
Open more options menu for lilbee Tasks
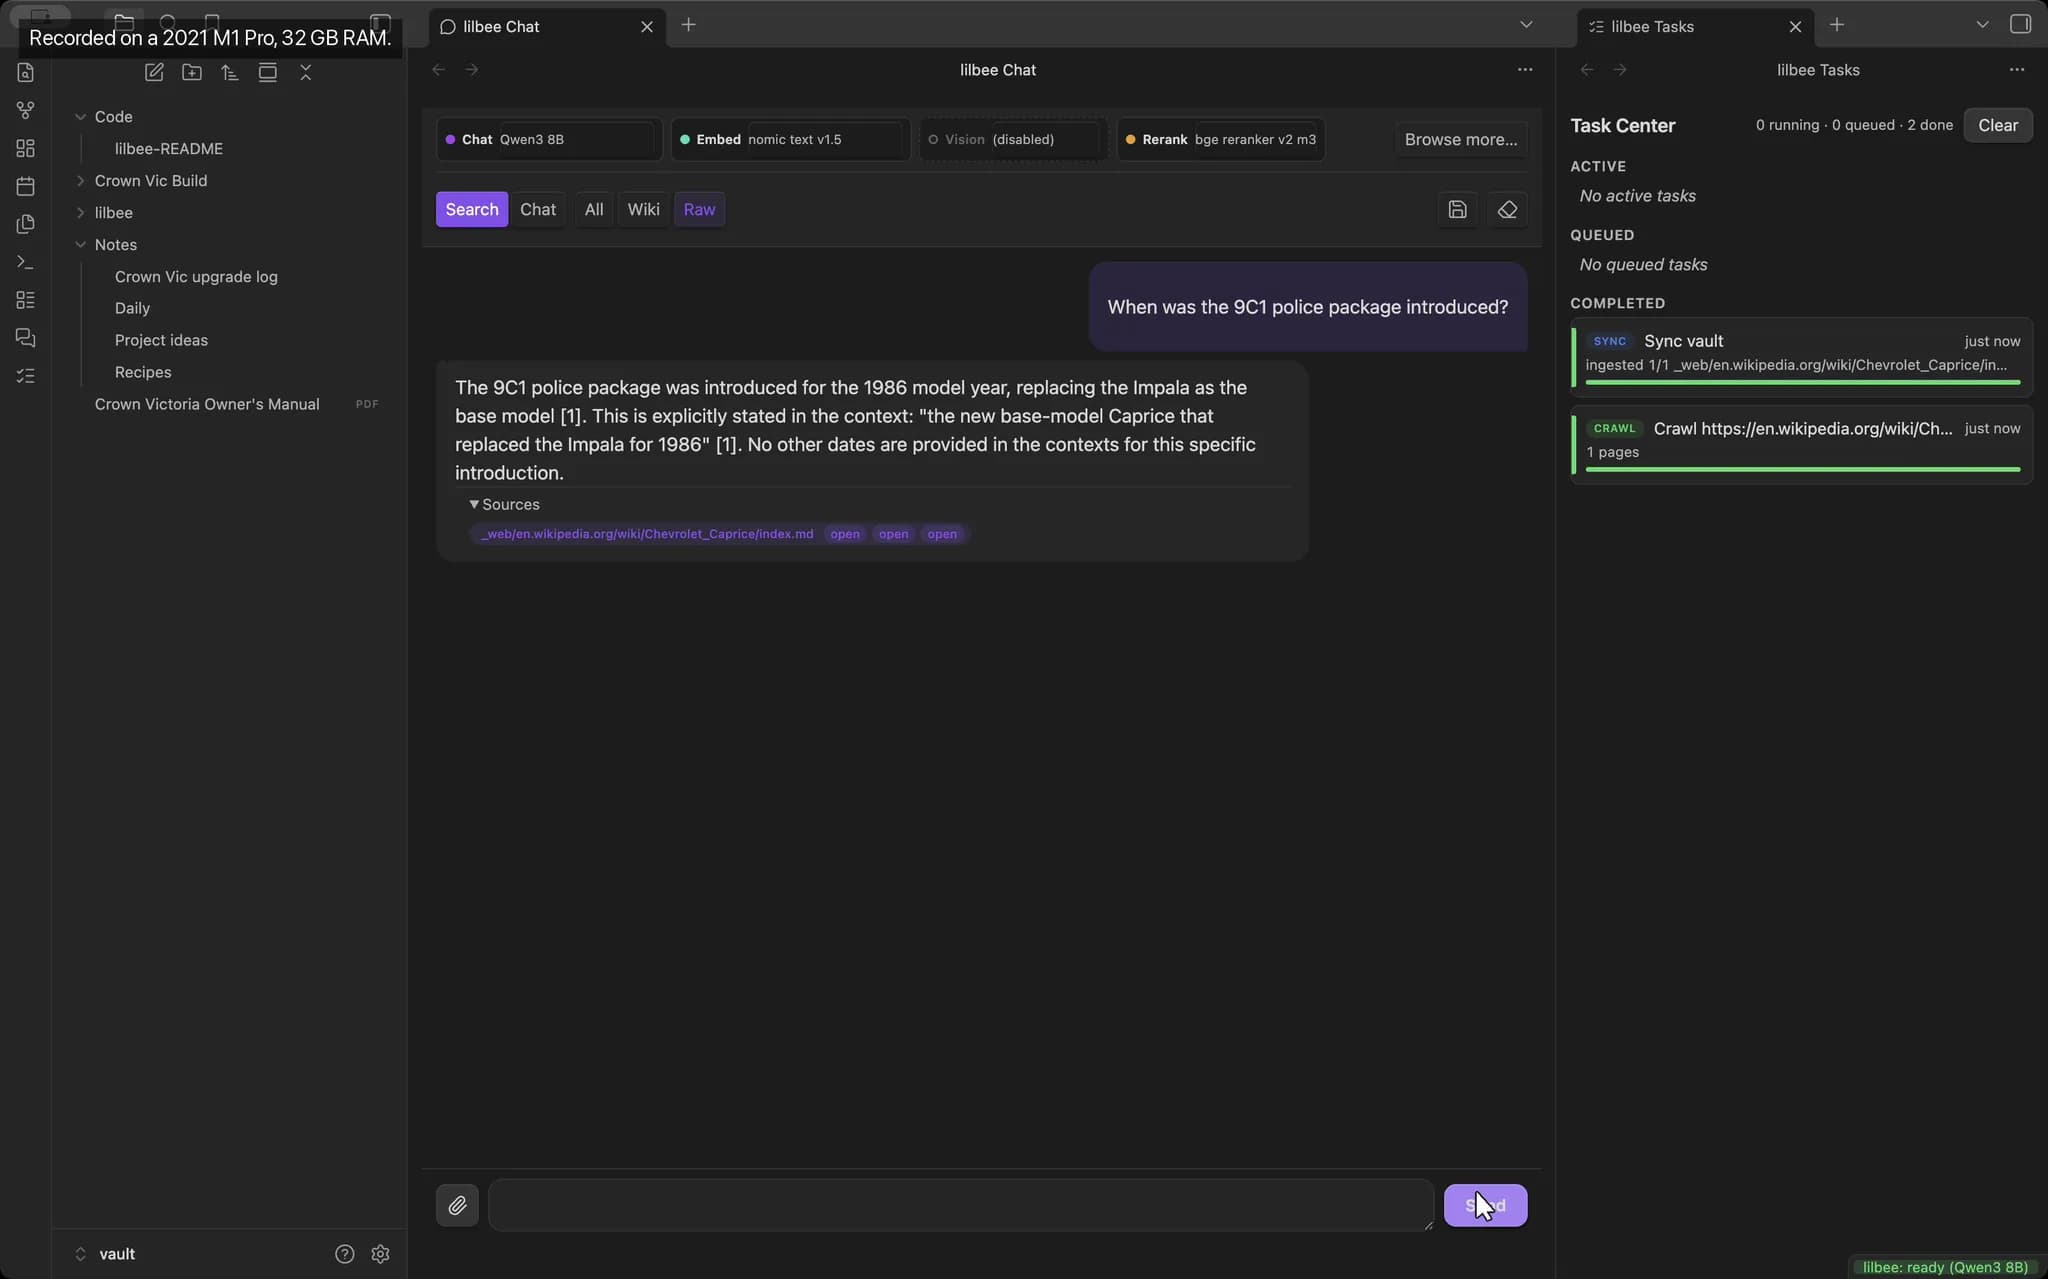click(x=2017, y=70)
